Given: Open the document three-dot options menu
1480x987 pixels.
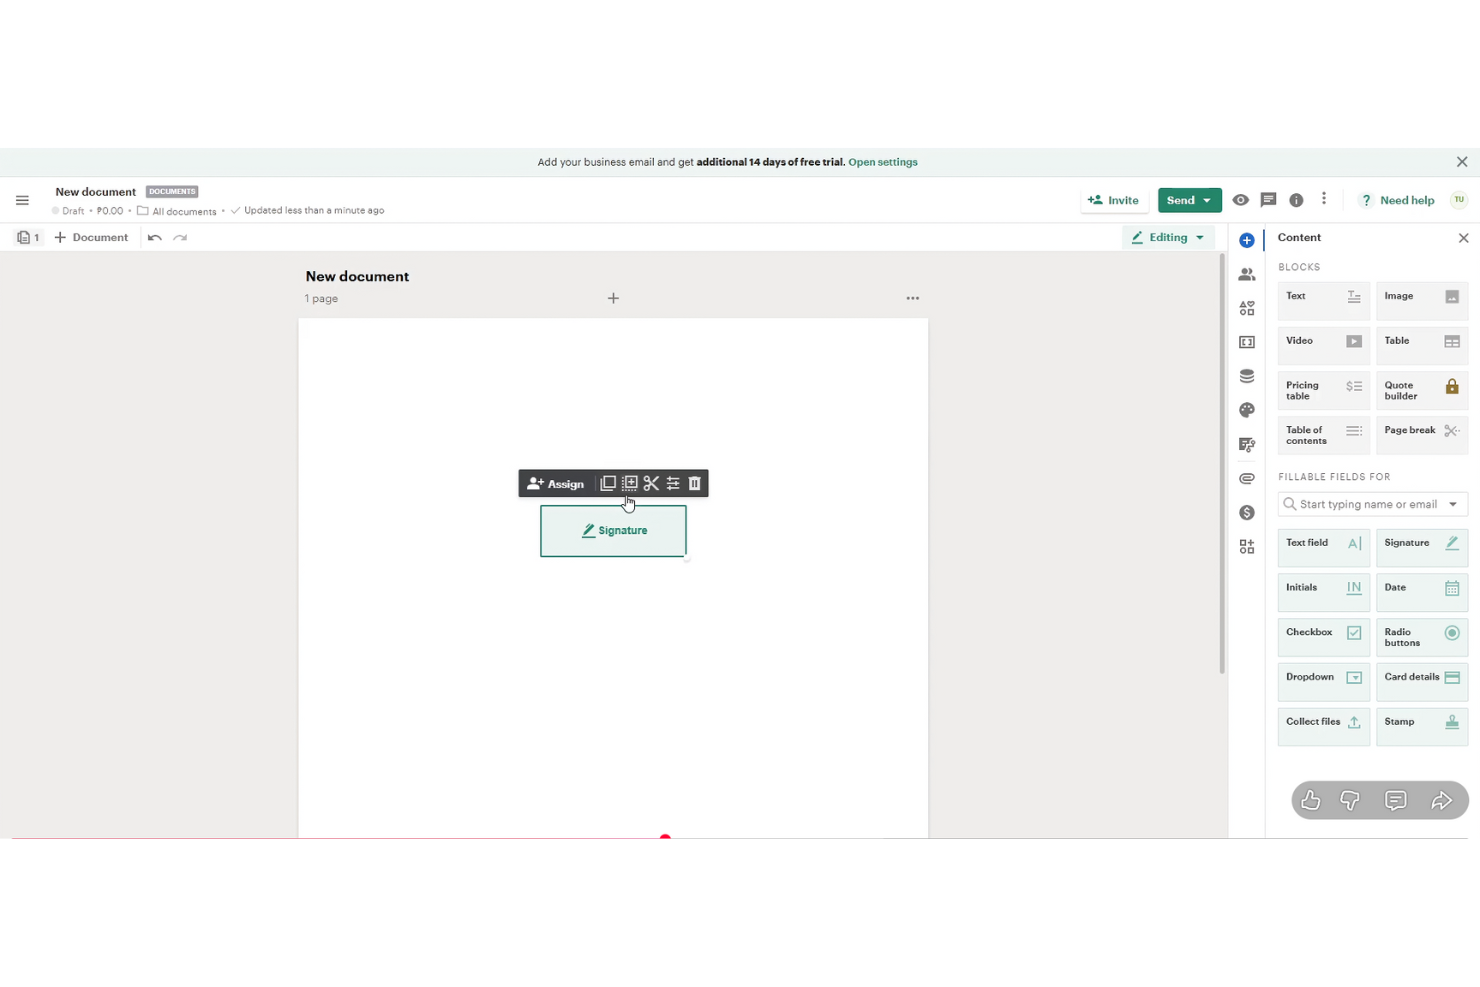Looking at the screenshot, I should tap(912, 298).
